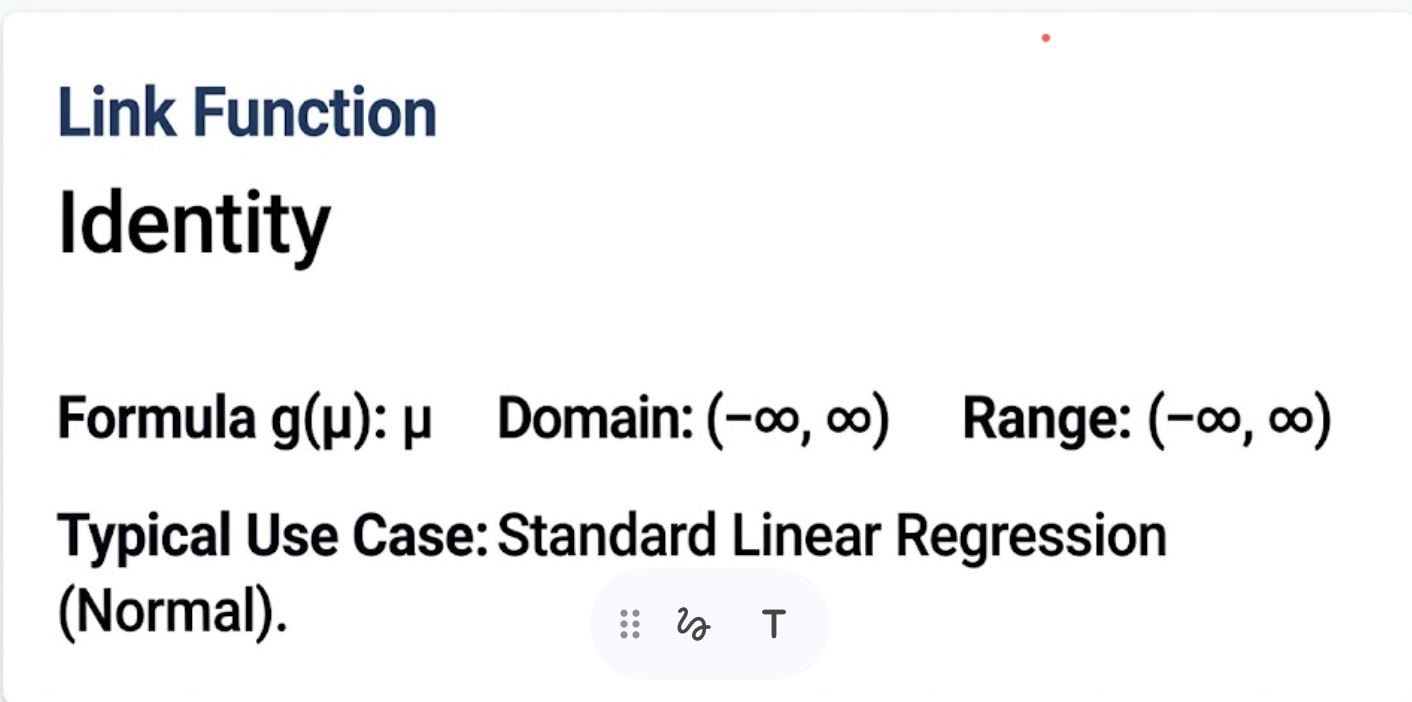This screenshot has height=702, width=1412.
Task: Click the word "Link" in the heading
Action: [116, 112]
